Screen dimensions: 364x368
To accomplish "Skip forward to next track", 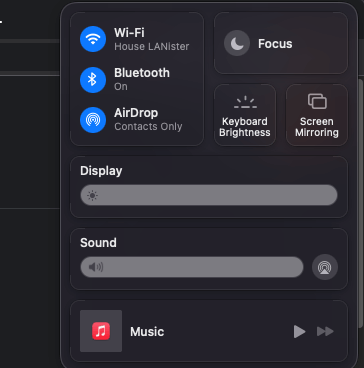I will 325,332.
